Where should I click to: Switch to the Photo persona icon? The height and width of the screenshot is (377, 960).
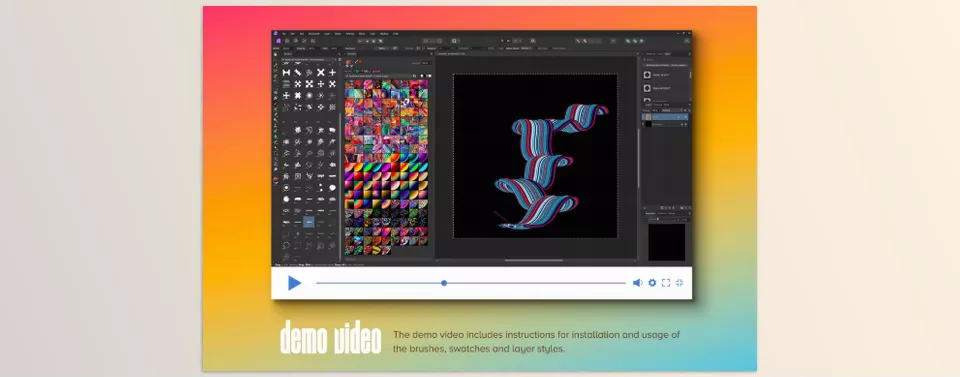tap(278, 41)
